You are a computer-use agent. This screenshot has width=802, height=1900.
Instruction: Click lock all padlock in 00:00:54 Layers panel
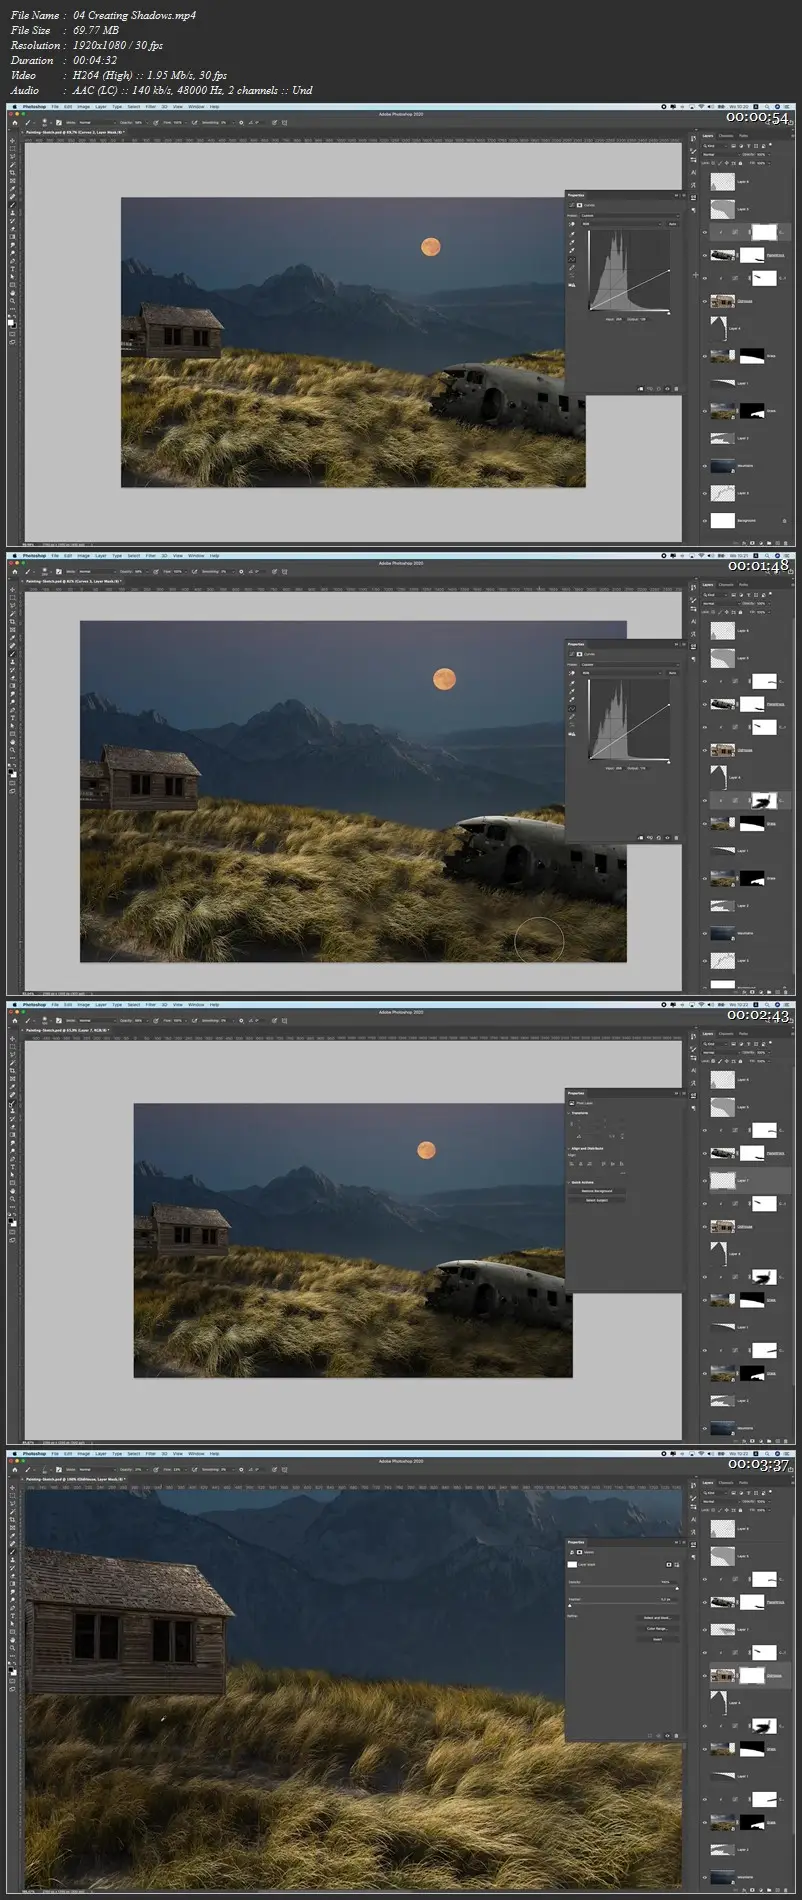[x=740, y=163]
